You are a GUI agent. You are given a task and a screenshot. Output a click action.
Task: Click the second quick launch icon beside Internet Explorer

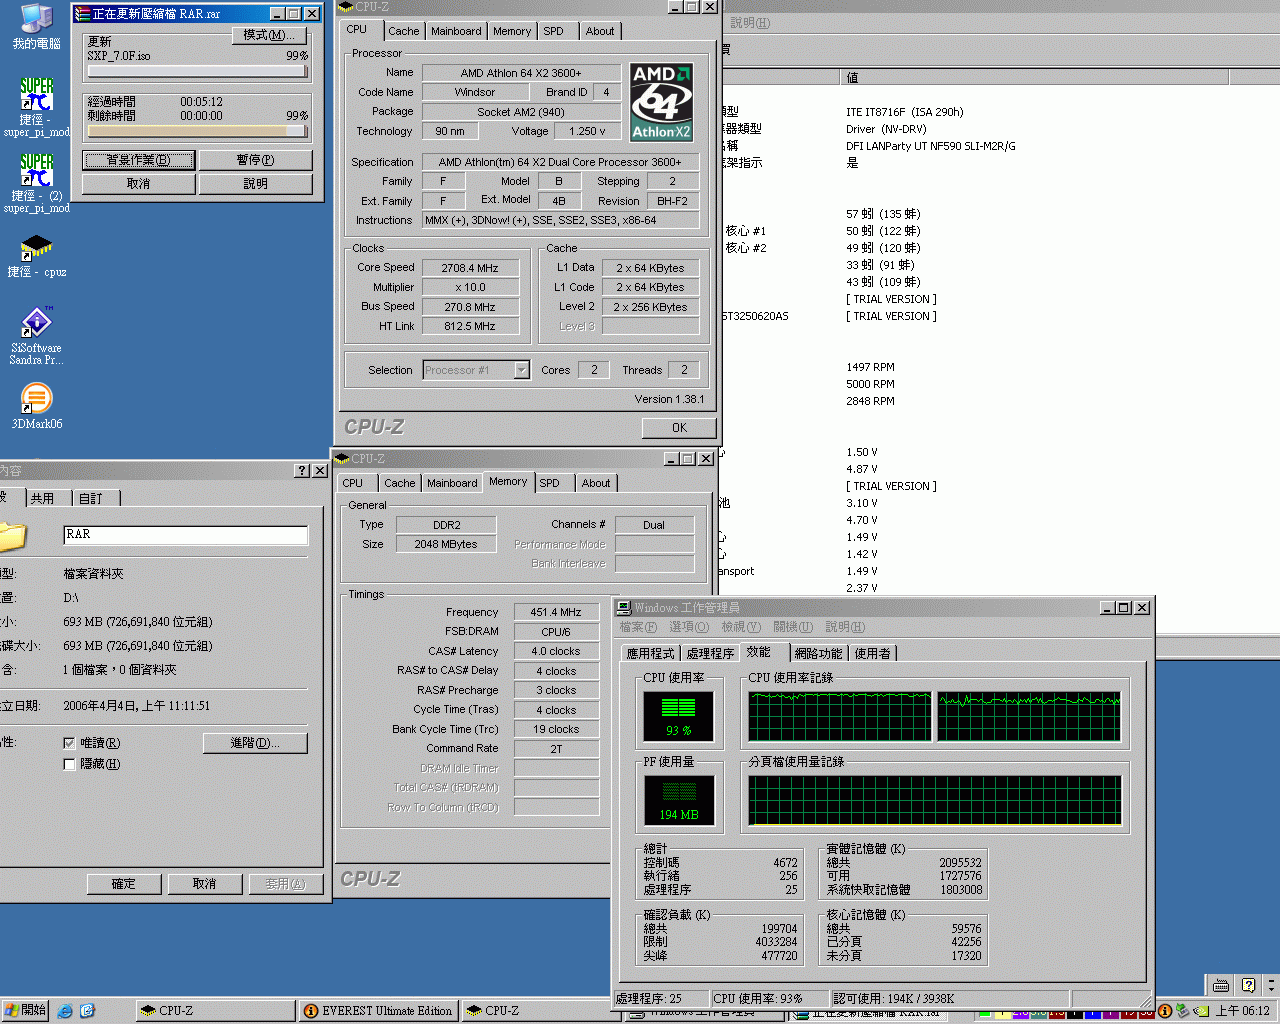pyautogui.click(x=87, y=1011)
